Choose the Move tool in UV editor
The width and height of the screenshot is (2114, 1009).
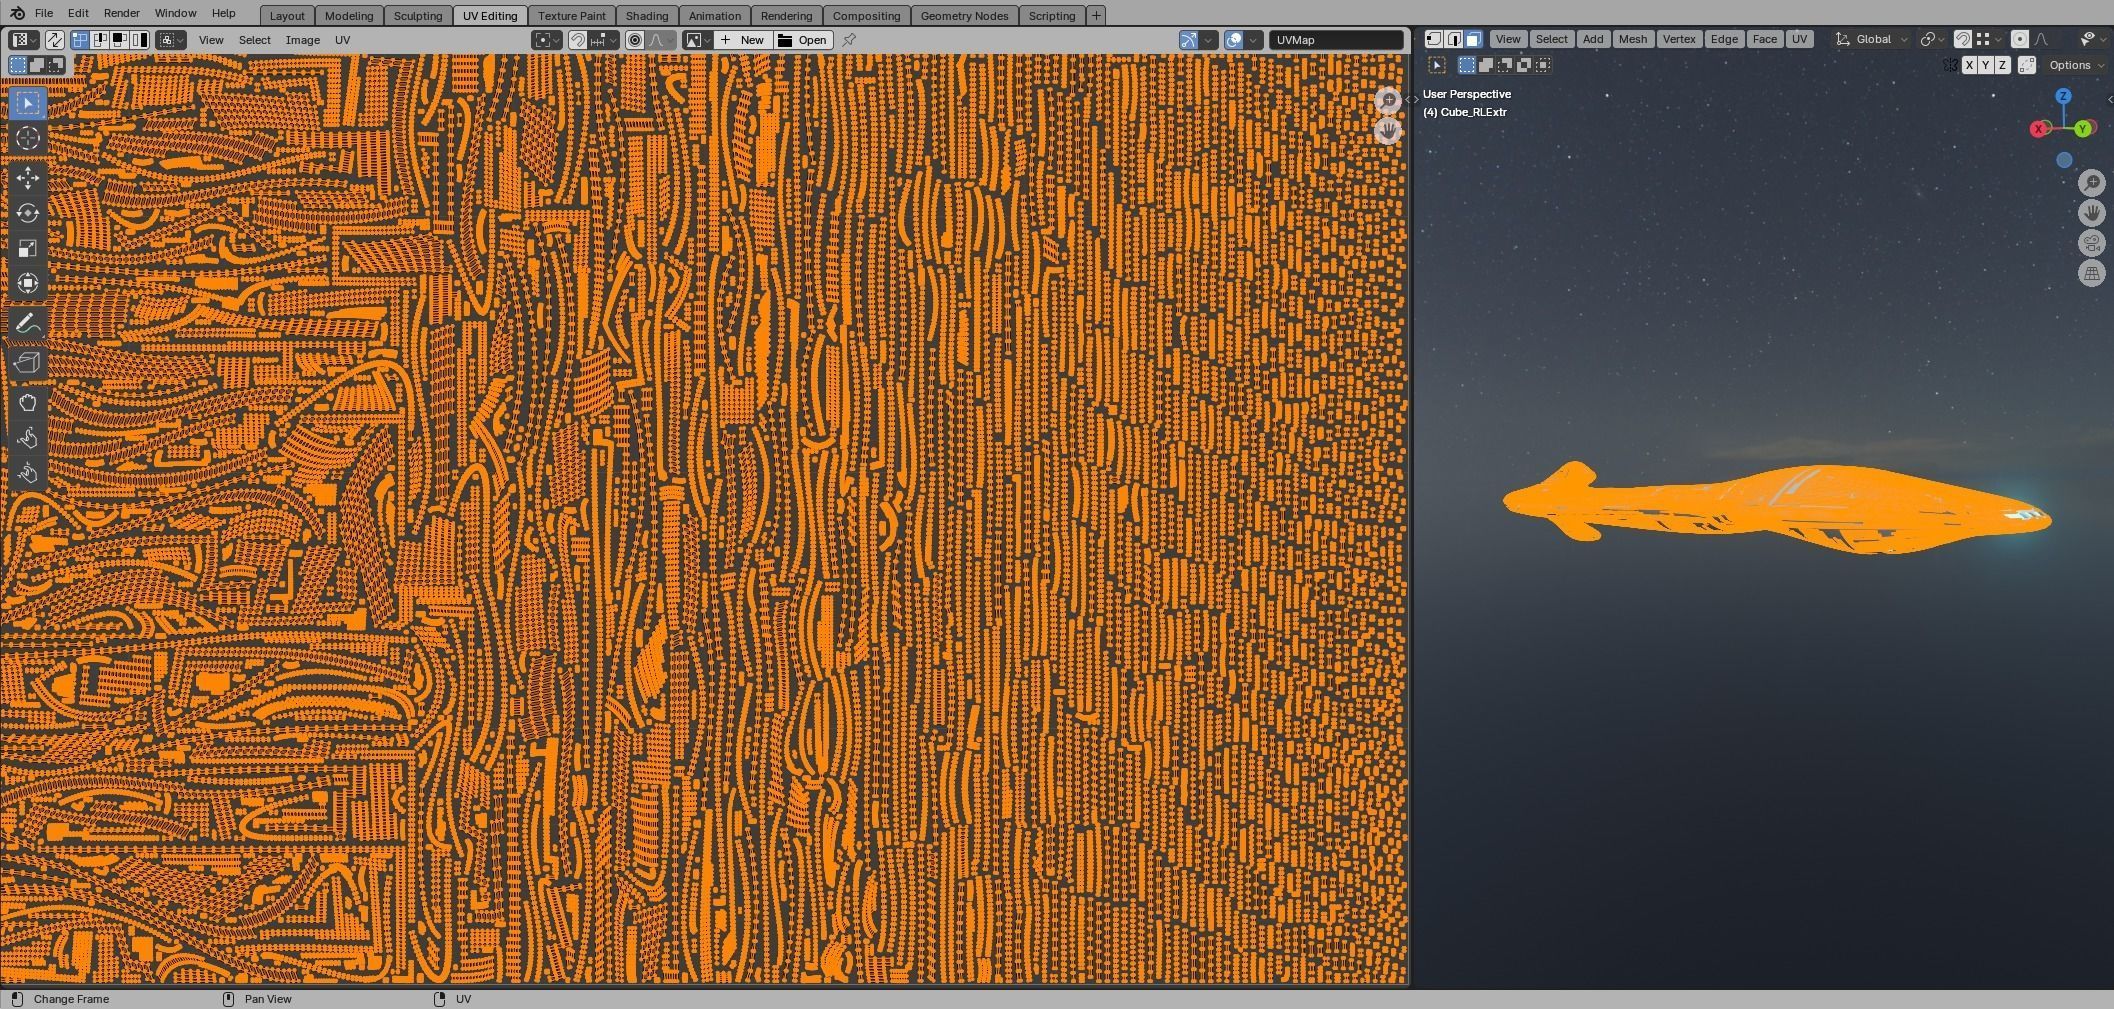click(28, 178)
